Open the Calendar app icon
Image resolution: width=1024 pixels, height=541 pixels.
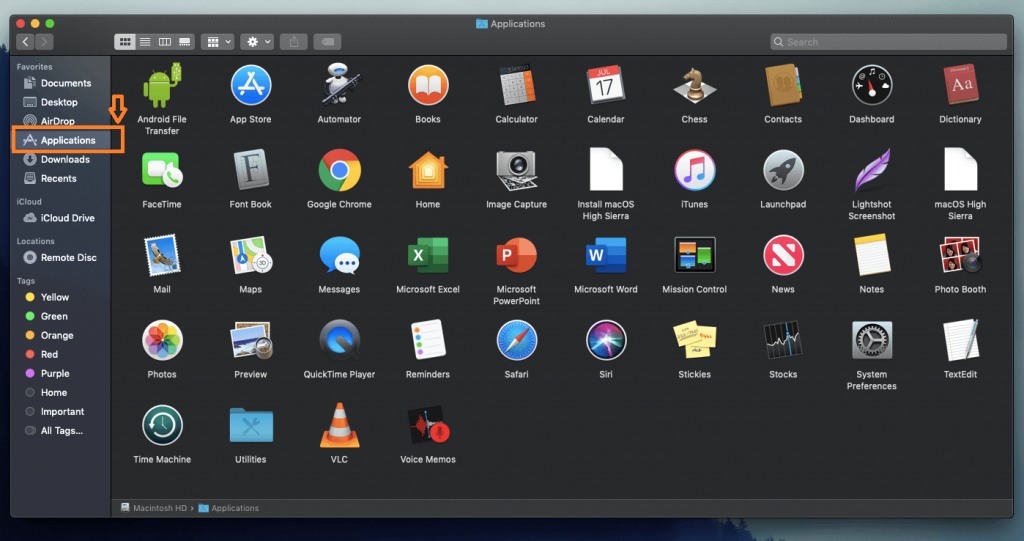[x=605, y=86]
